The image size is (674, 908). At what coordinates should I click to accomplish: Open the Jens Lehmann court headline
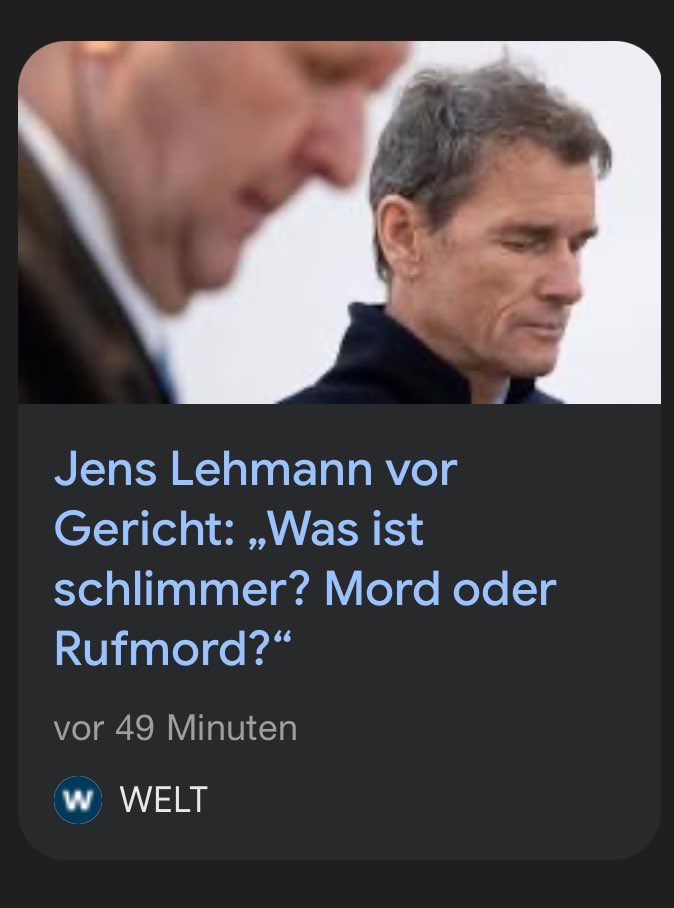[305, 558]
